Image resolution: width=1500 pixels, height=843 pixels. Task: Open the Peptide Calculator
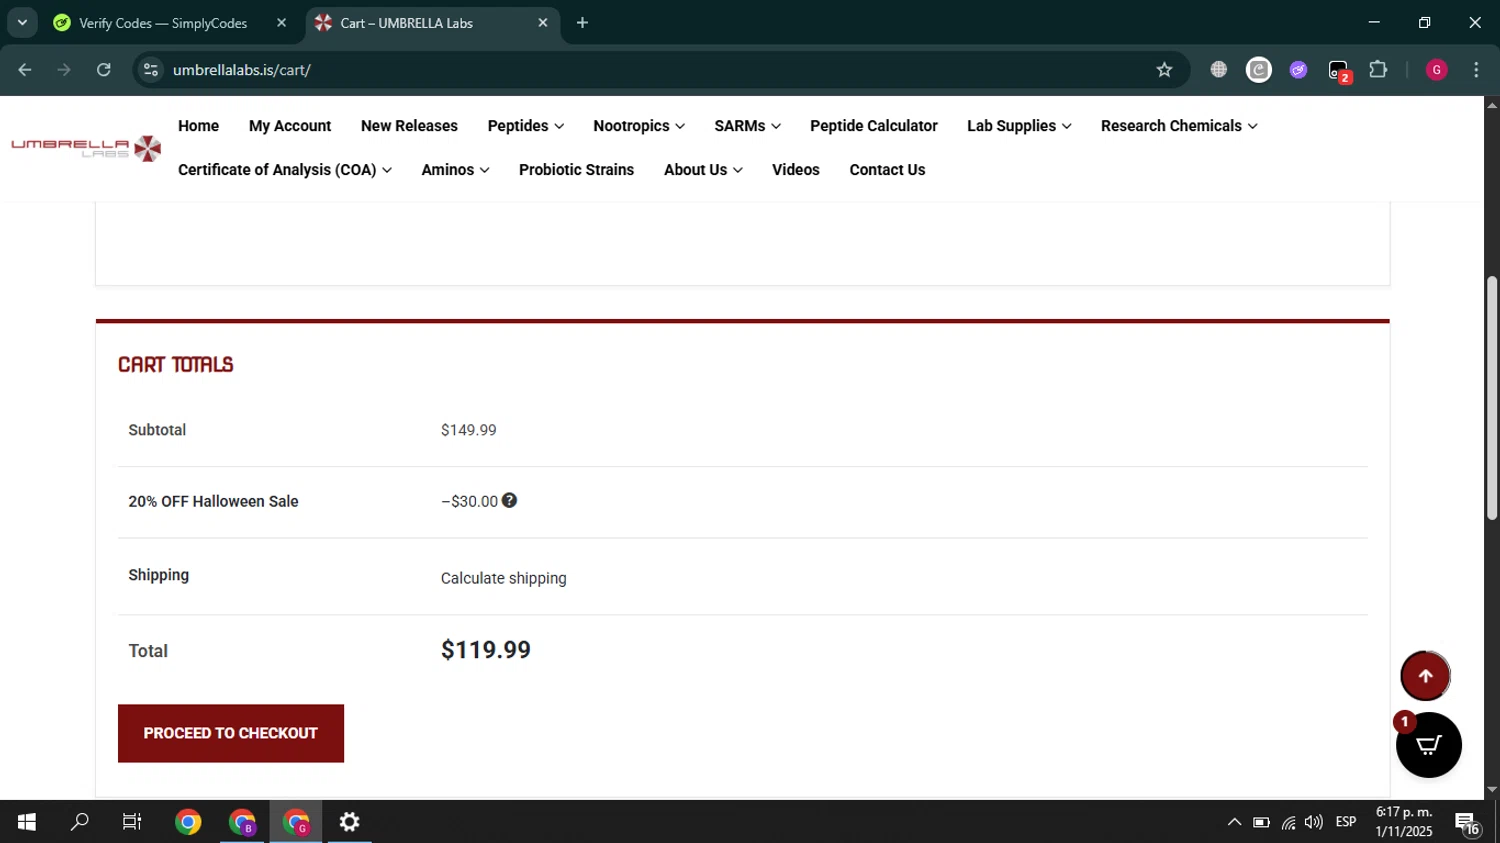(874, 126)
